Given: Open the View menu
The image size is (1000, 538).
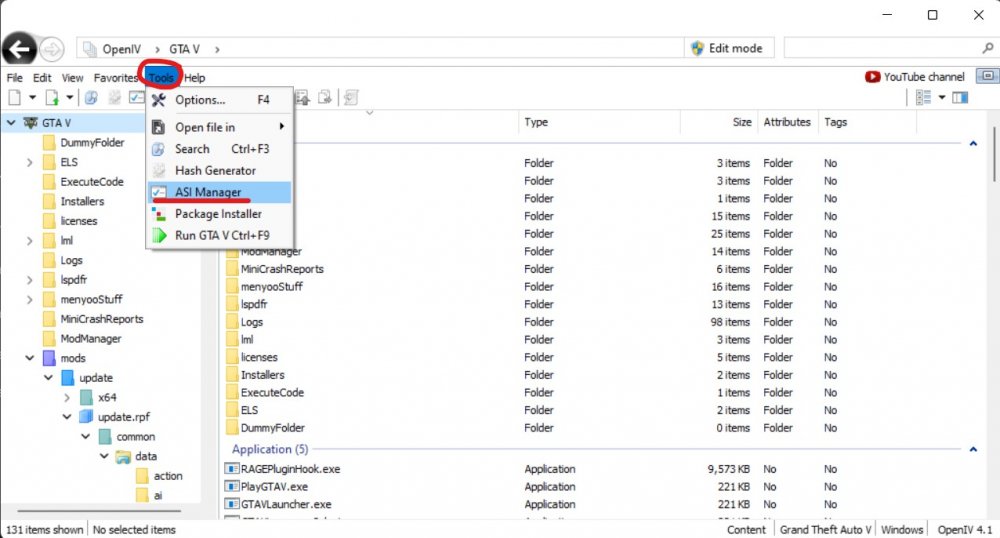Looking at the screenshot, I should tap(73, 78).
